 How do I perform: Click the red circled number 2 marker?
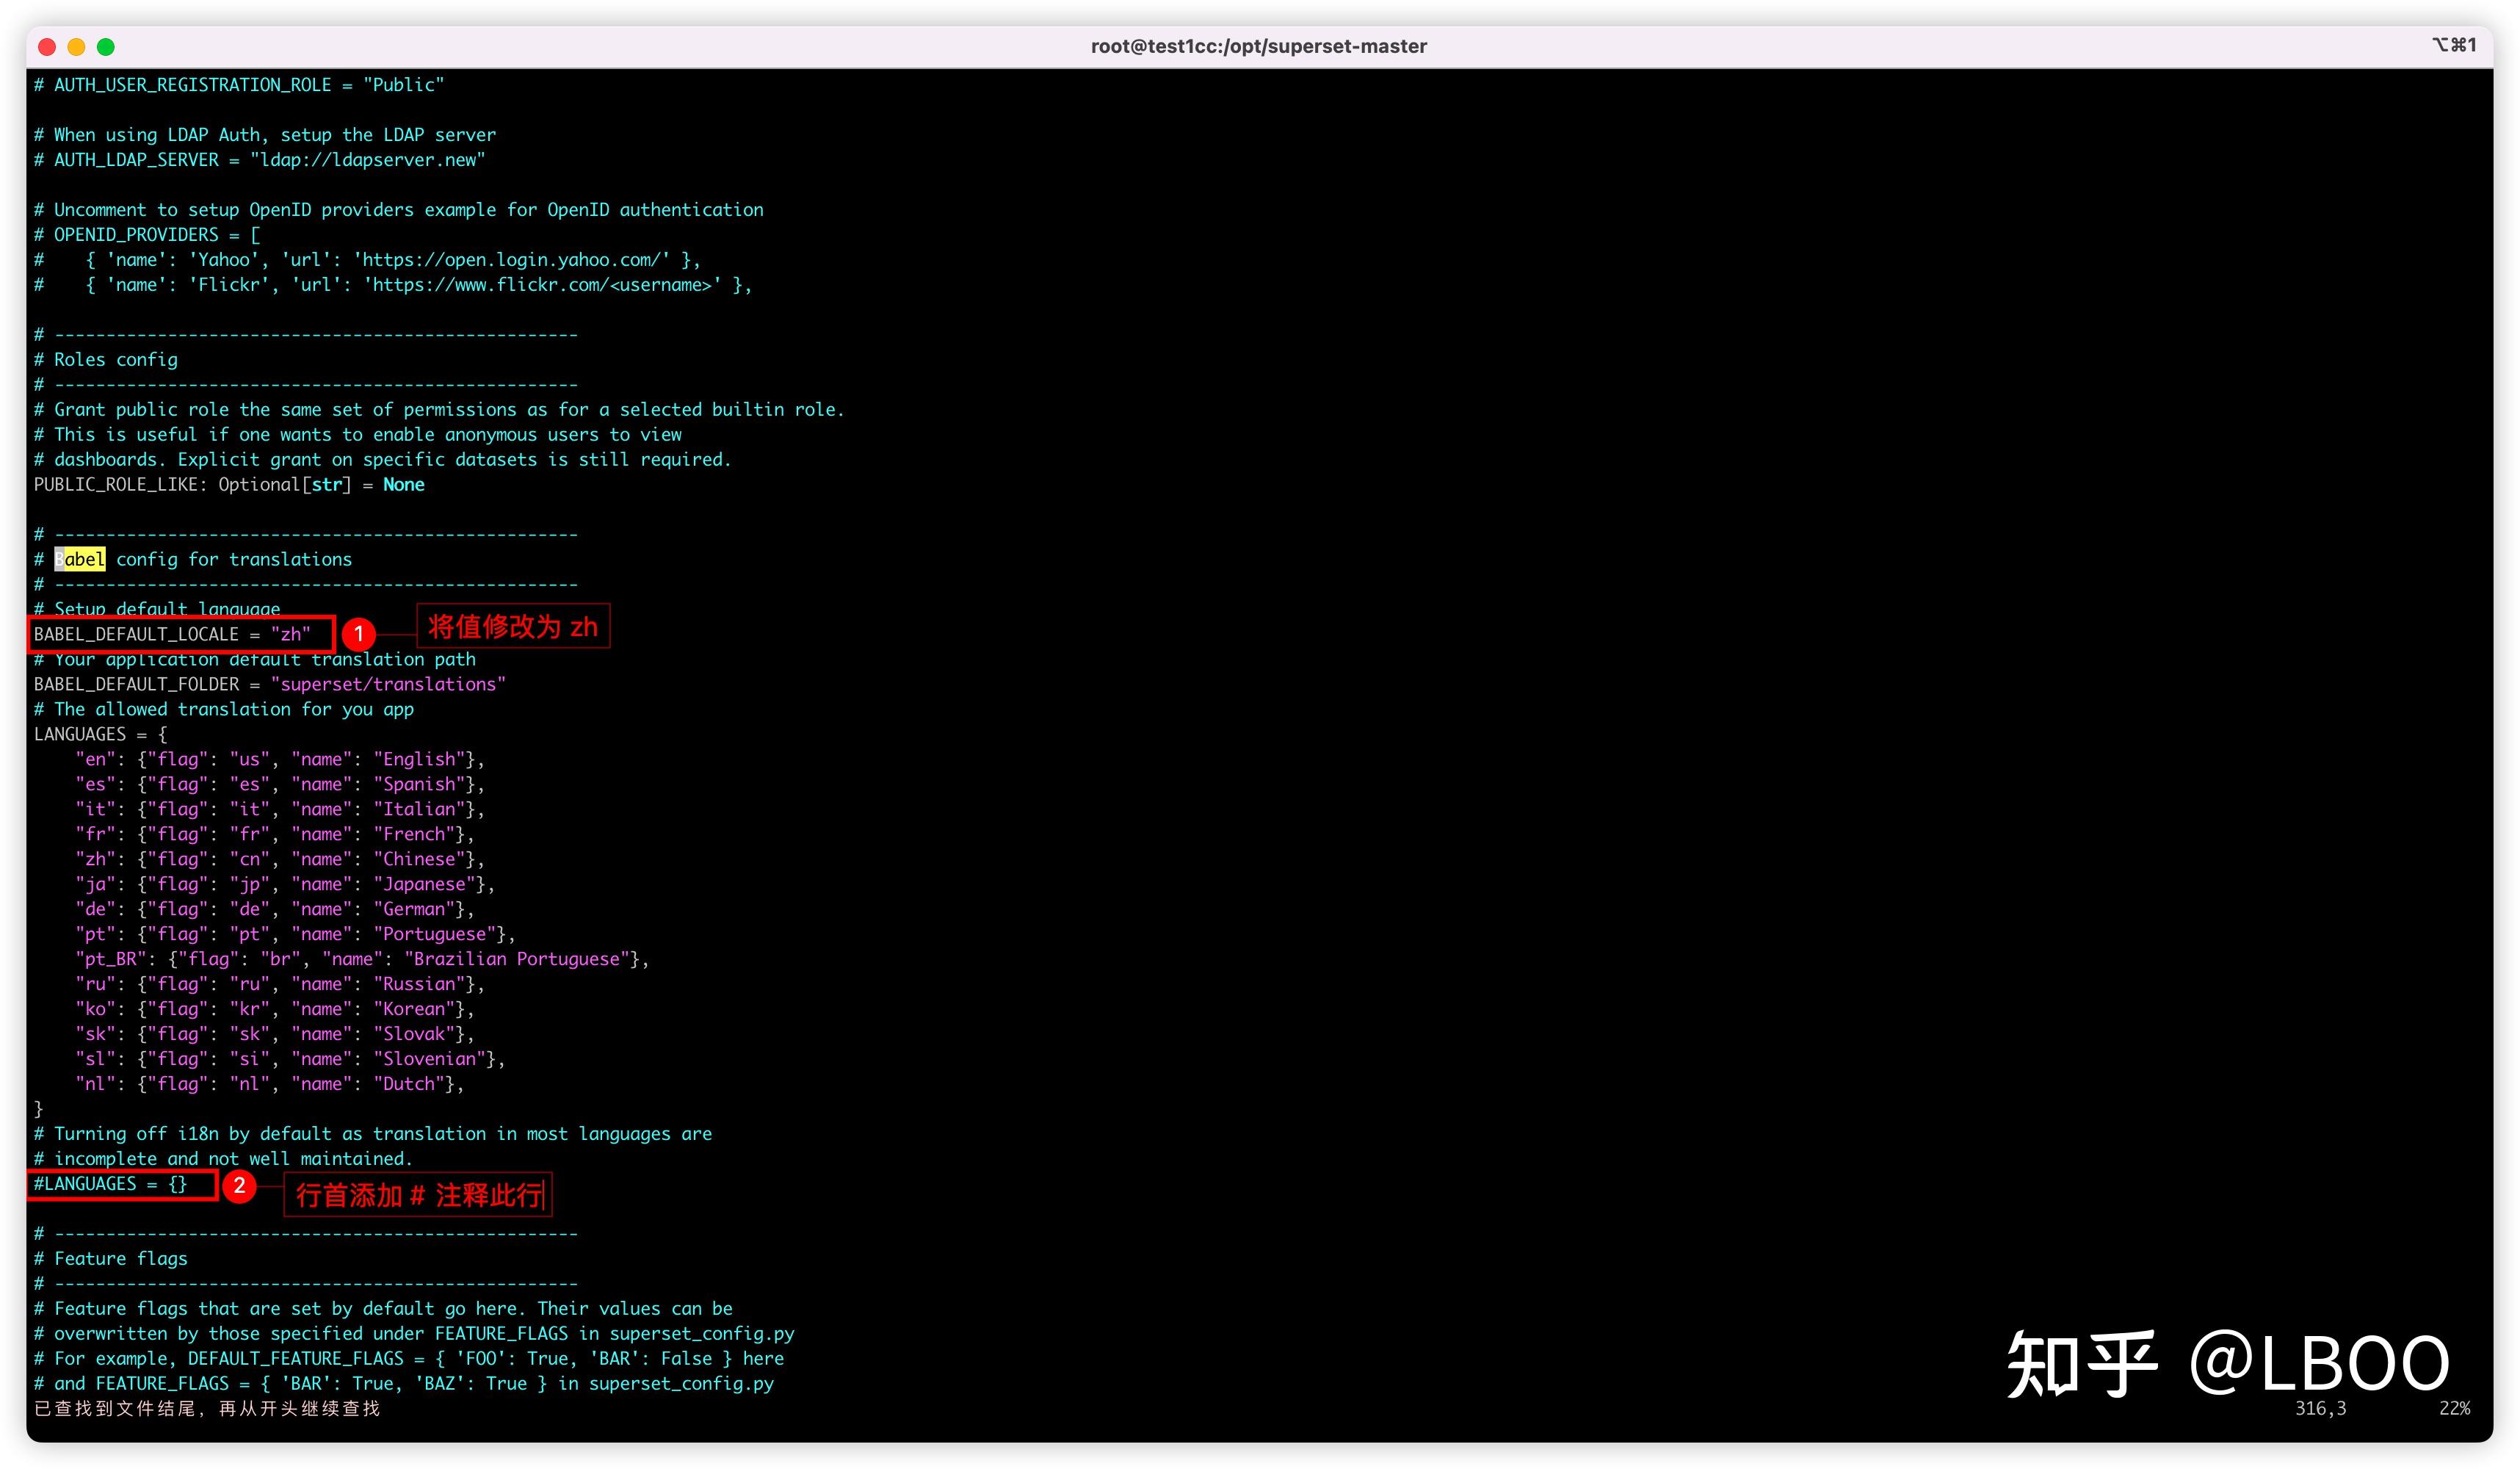[239, 1186]
